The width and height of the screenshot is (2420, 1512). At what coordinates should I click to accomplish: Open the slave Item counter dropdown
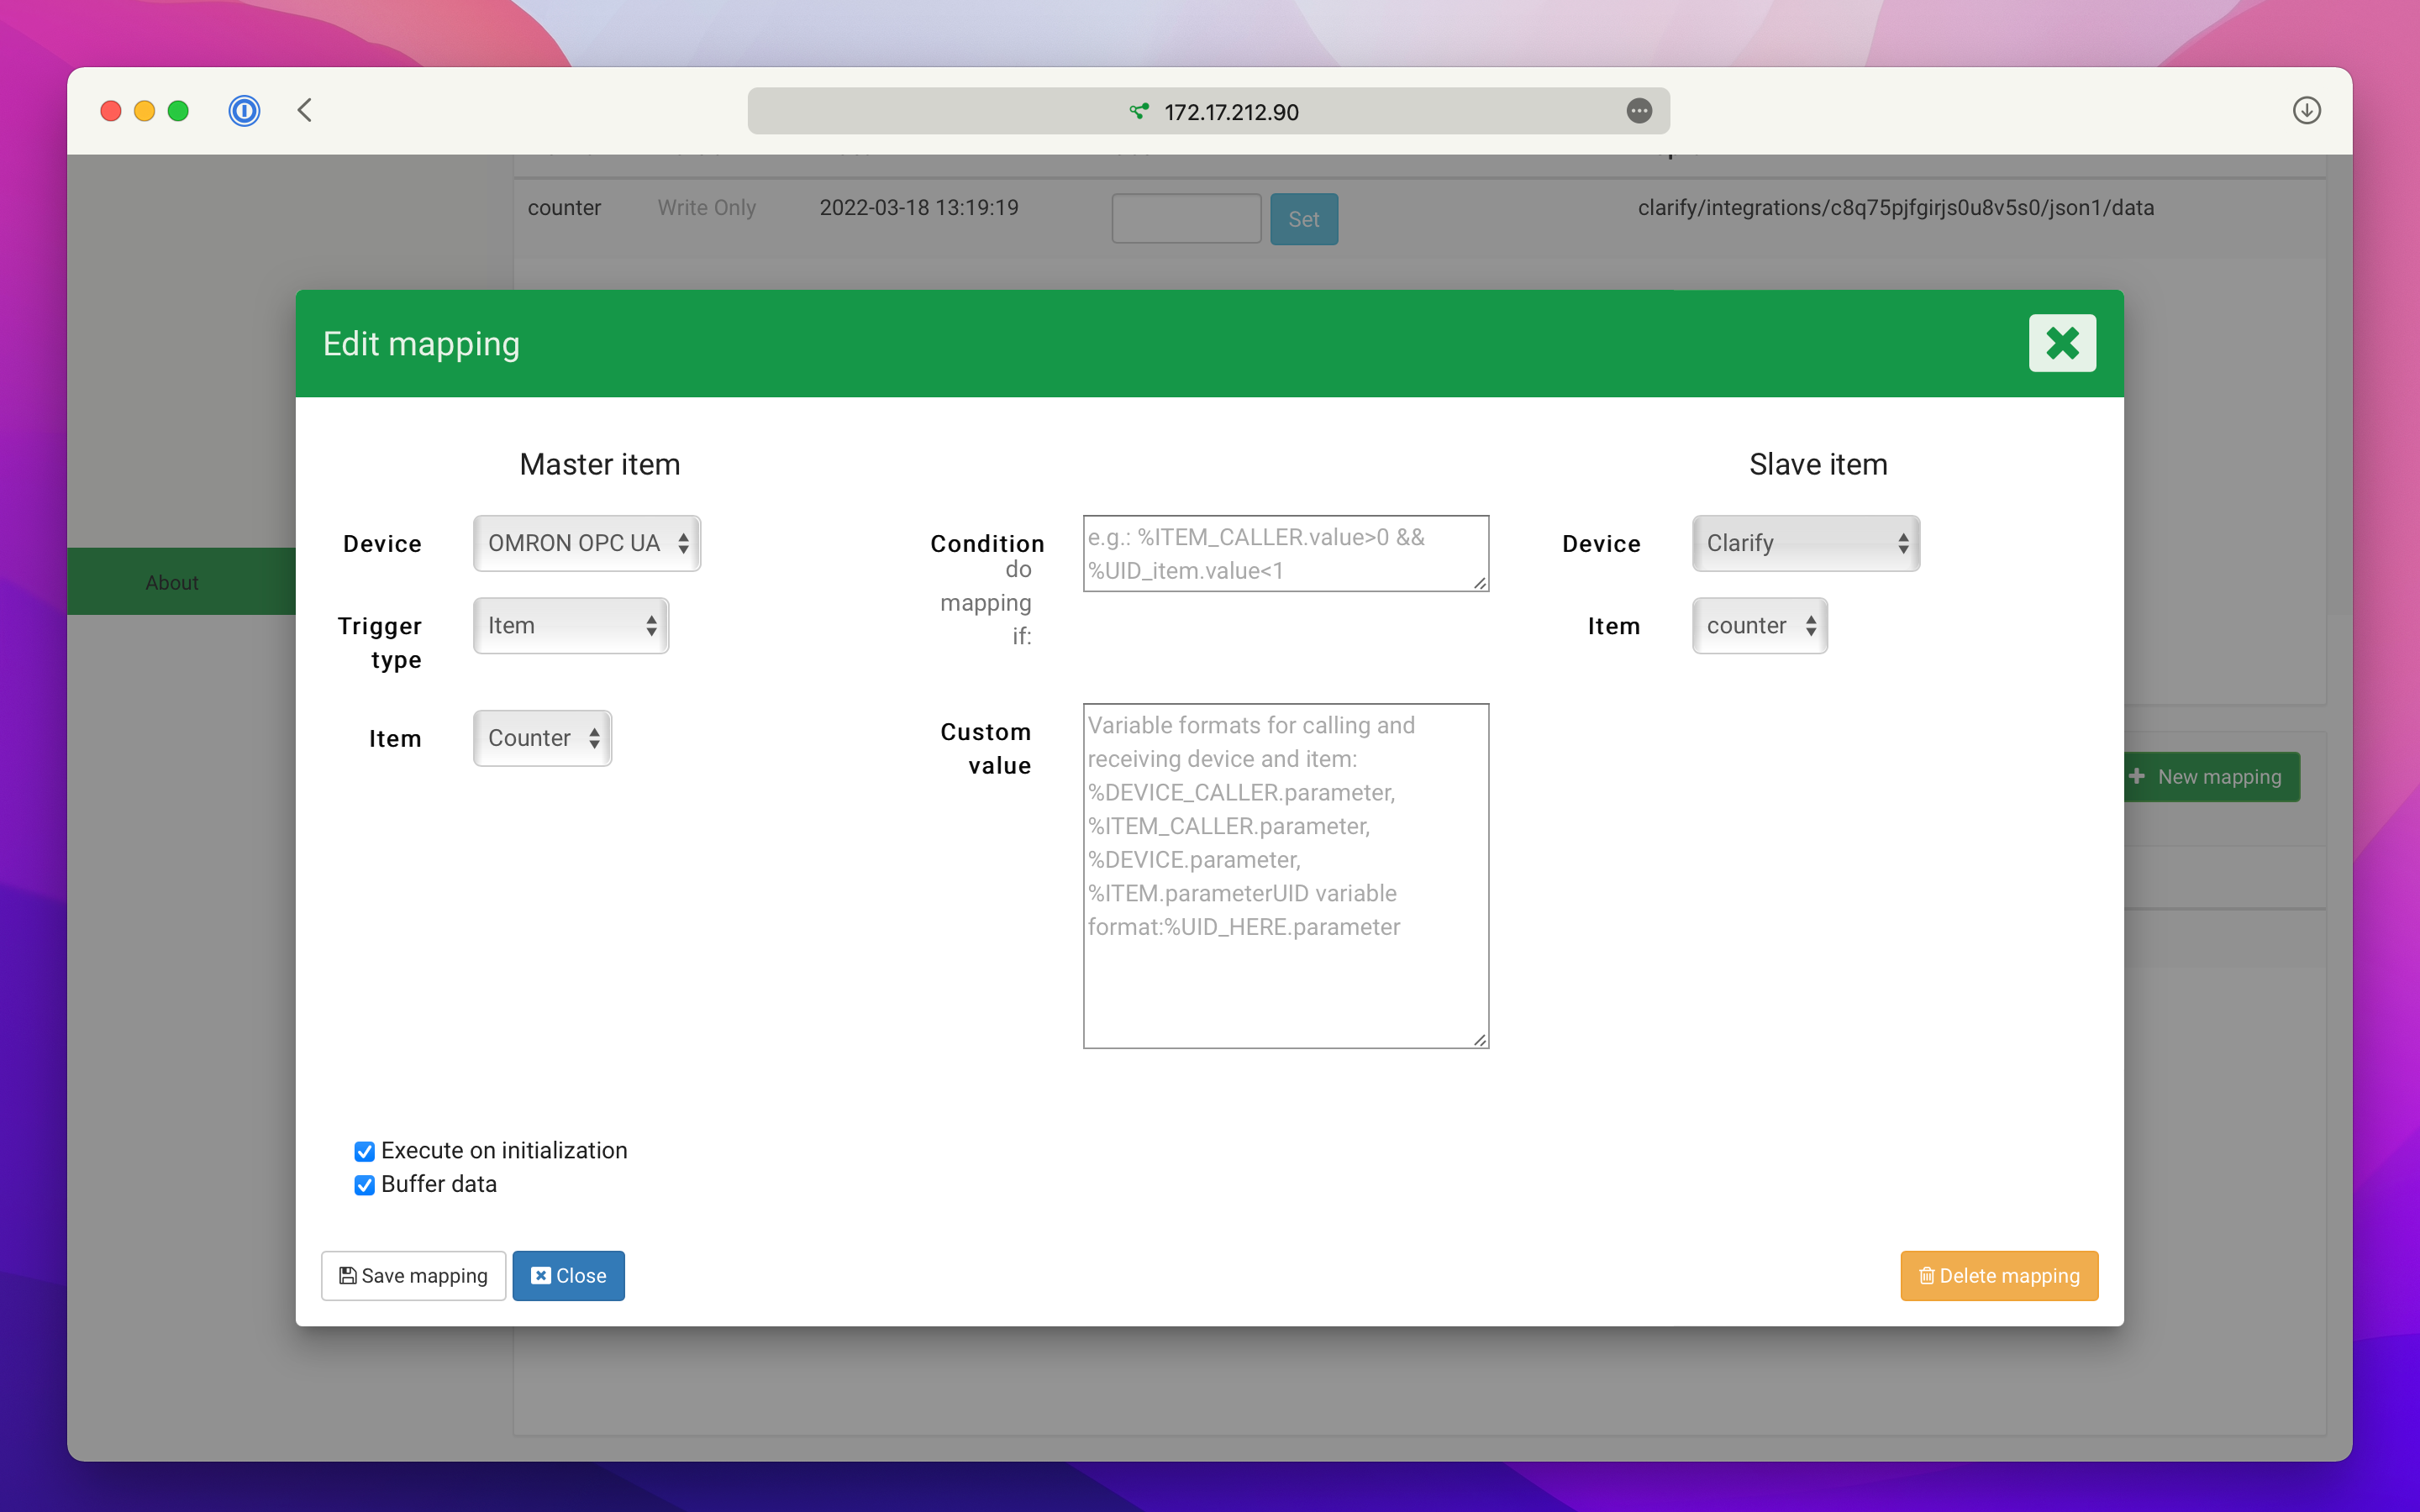[1759, 626]
